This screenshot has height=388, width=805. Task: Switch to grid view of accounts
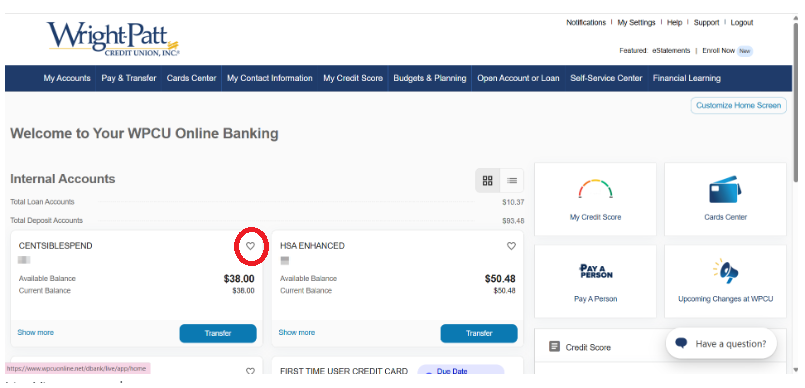488,180
